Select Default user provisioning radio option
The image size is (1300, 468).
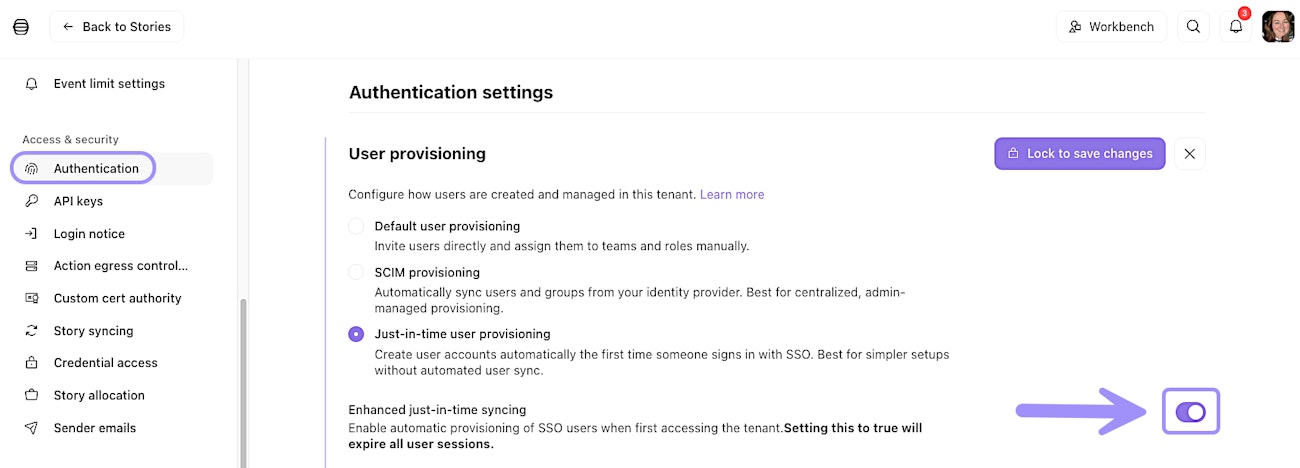tap(356, 226)
